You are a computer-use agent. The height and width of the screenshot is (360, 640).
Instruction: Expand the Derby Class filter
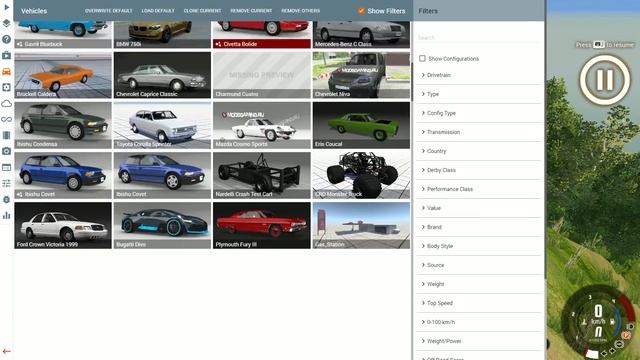coord(479,170)
